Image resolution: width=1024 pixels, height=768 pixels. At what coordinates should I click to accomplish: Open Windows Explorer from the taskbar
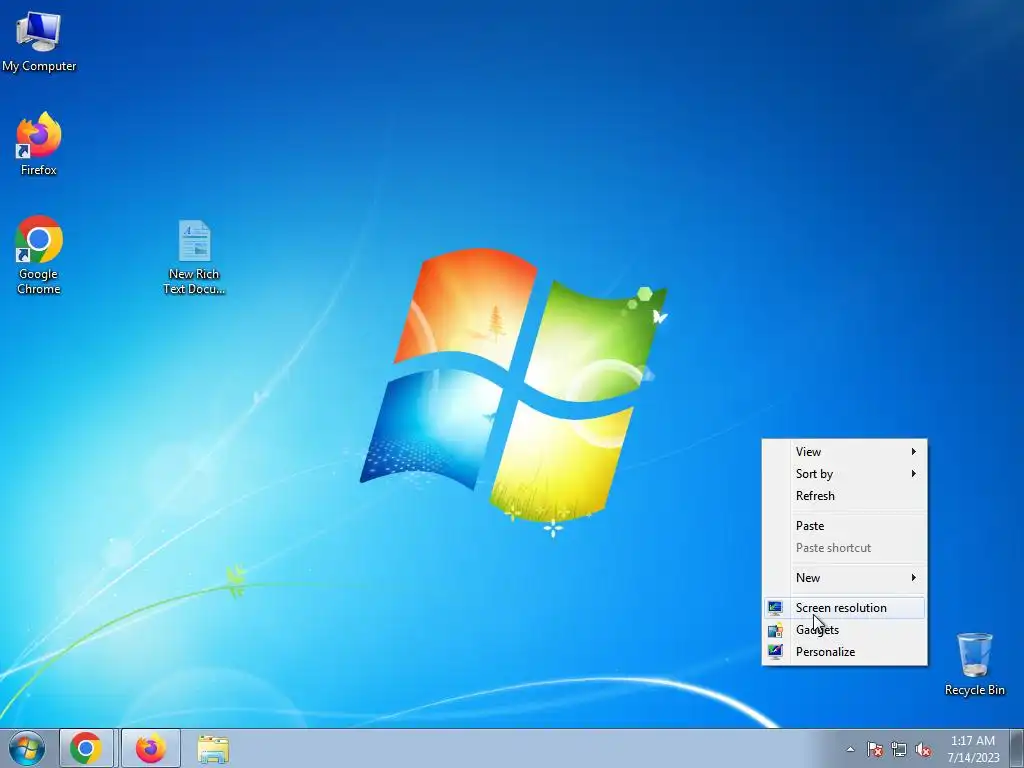click(213, 749)
